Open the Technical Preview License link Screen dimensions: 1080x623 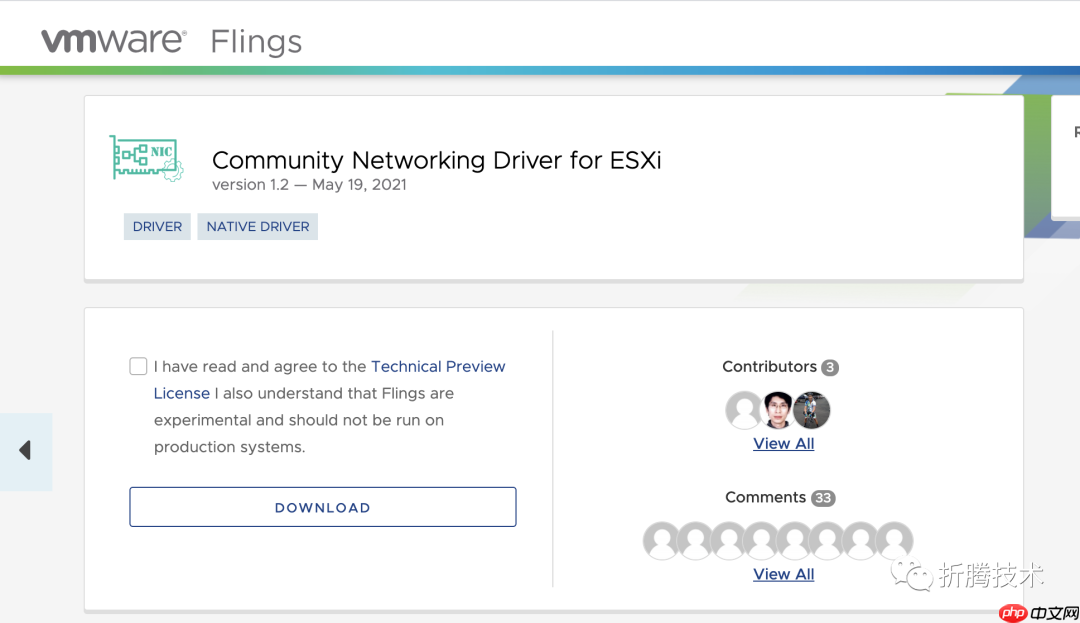(438, 366)
